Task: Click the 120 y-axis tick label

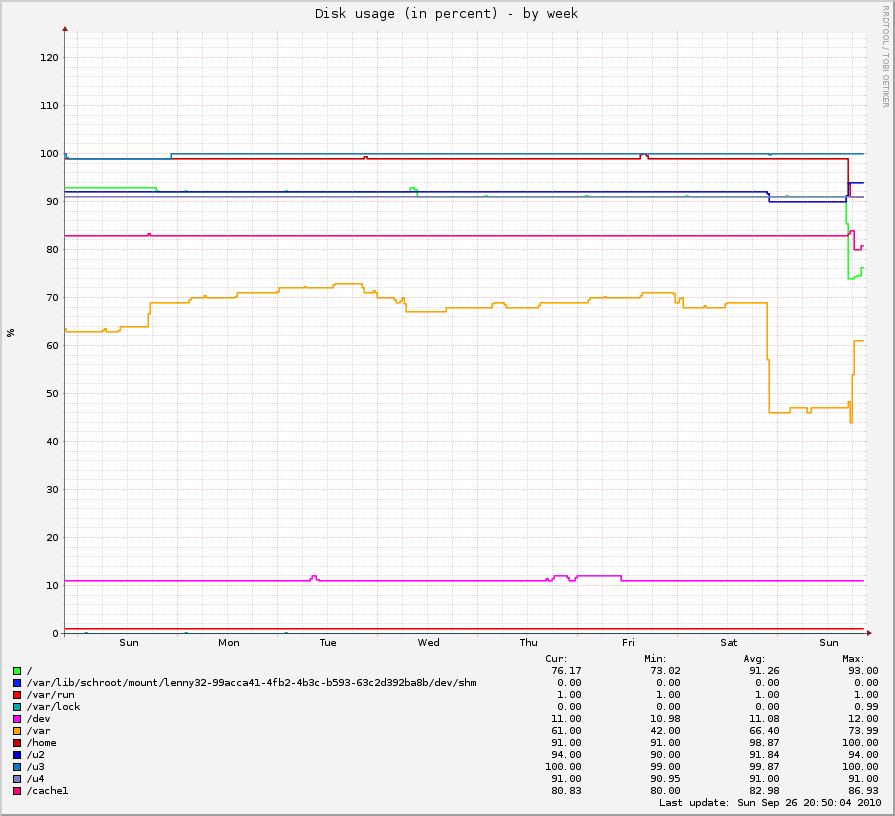Action: (49, 58)
